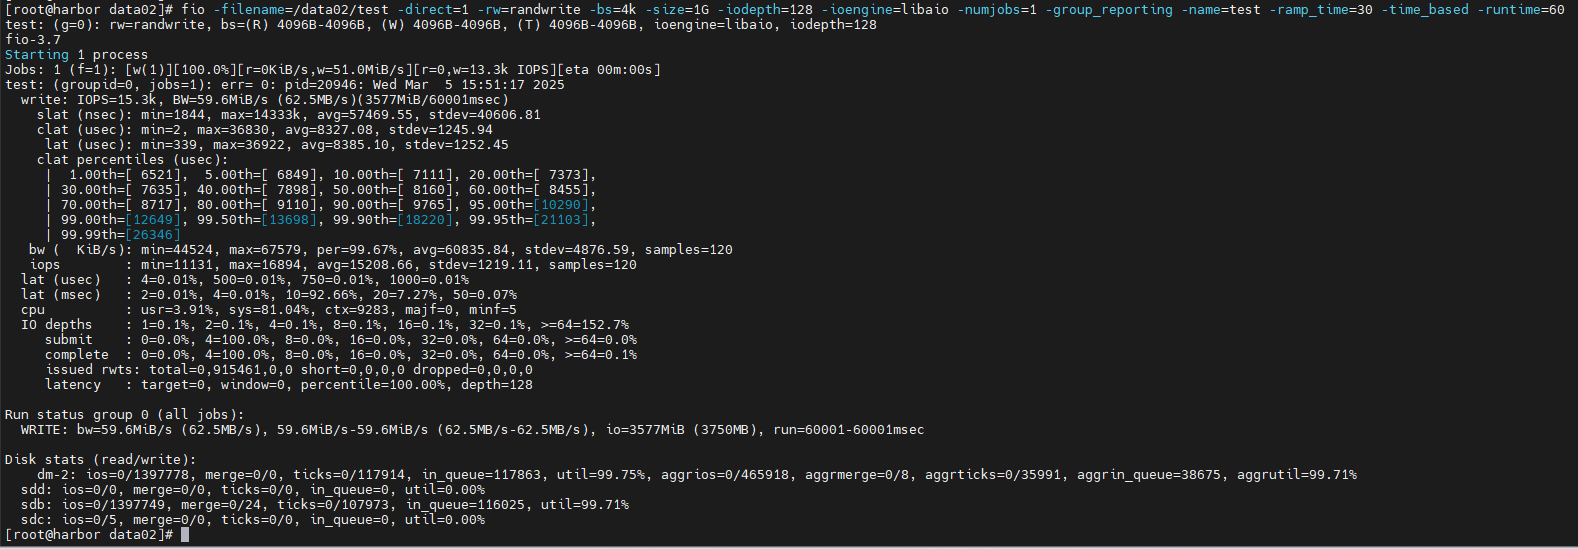
Task: Click the Disk stats (read/write) heading
Action: coord(101,460)
